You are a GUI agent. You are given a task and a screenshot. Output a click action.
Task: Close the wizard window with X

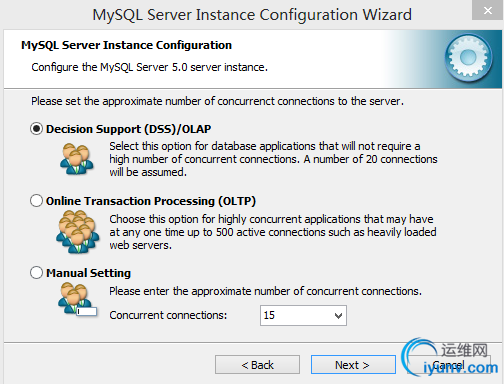point(488,10)
